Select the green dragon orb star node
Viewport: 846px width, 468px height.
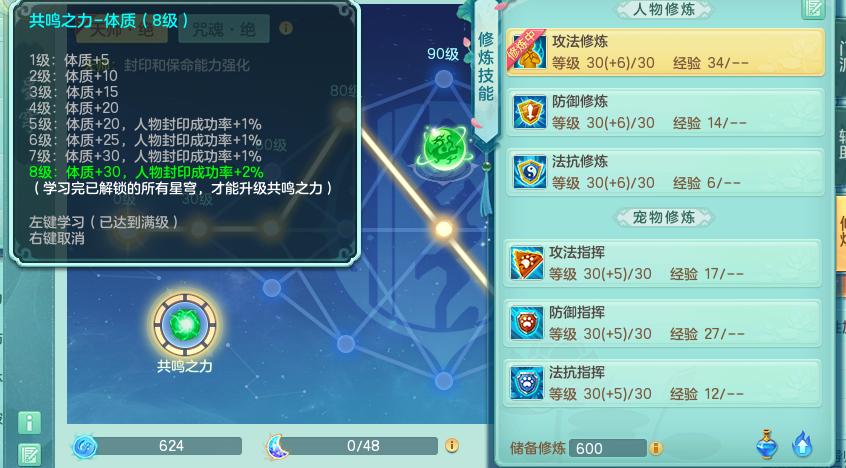tap(444, 147)
